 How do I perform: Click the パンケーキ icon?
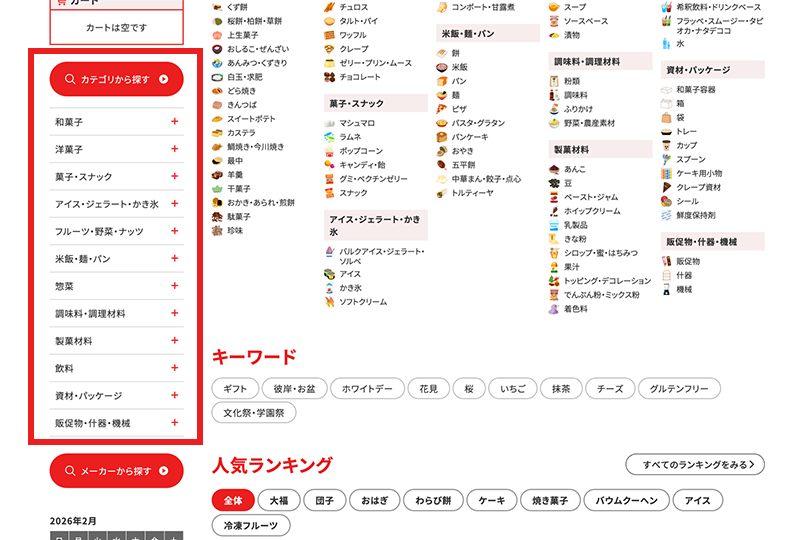(442, 137)
